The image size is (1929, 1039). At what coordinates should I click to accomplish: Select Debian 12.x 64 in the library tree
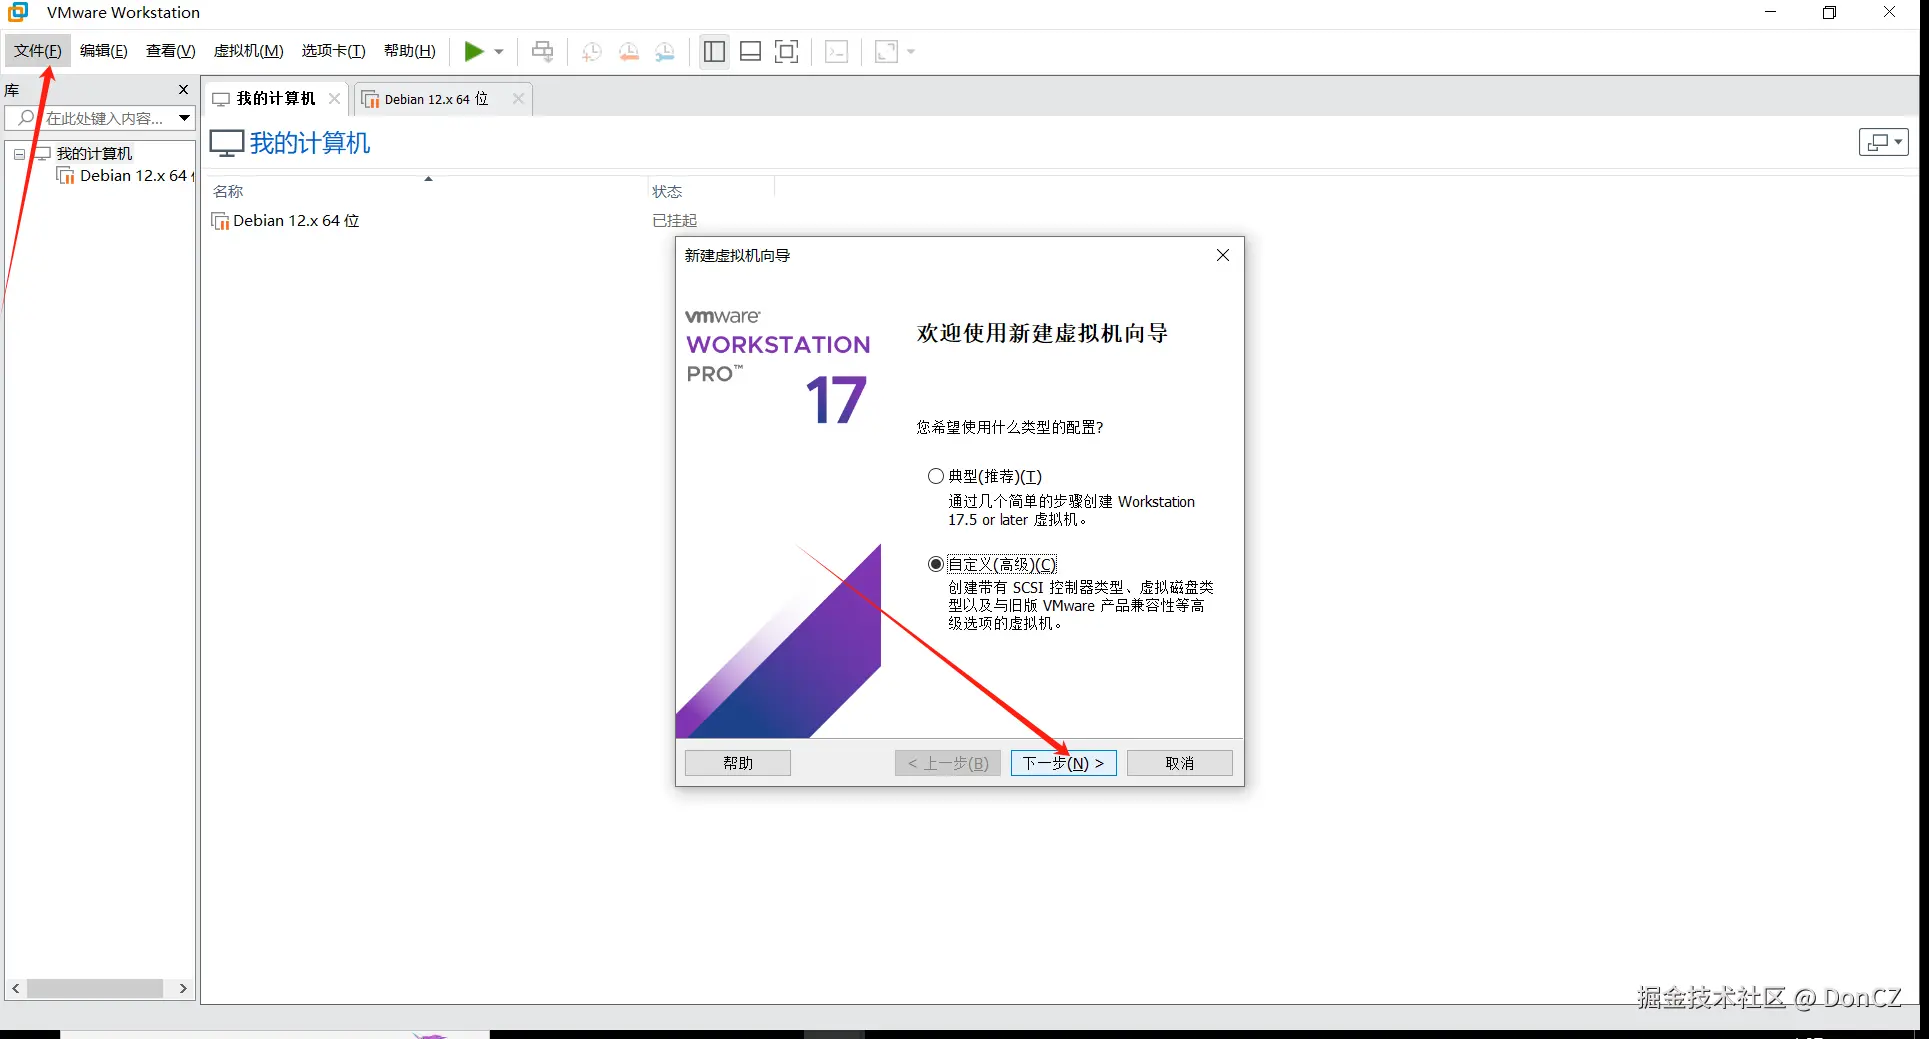tap(133, 176)
